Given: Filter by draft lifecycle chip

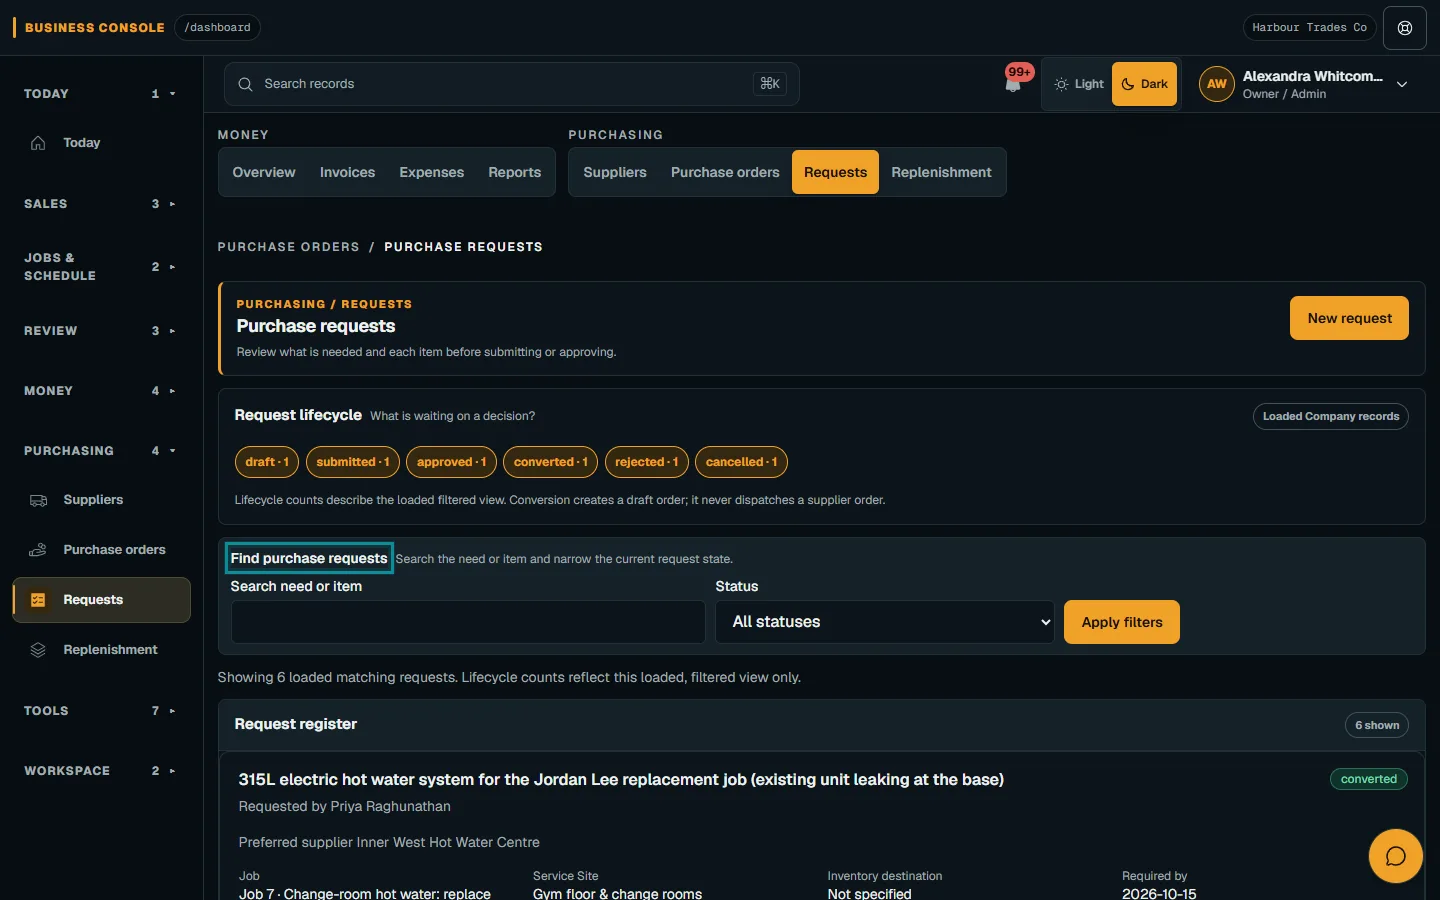Looking at the screenshot, I should [267, 462].
